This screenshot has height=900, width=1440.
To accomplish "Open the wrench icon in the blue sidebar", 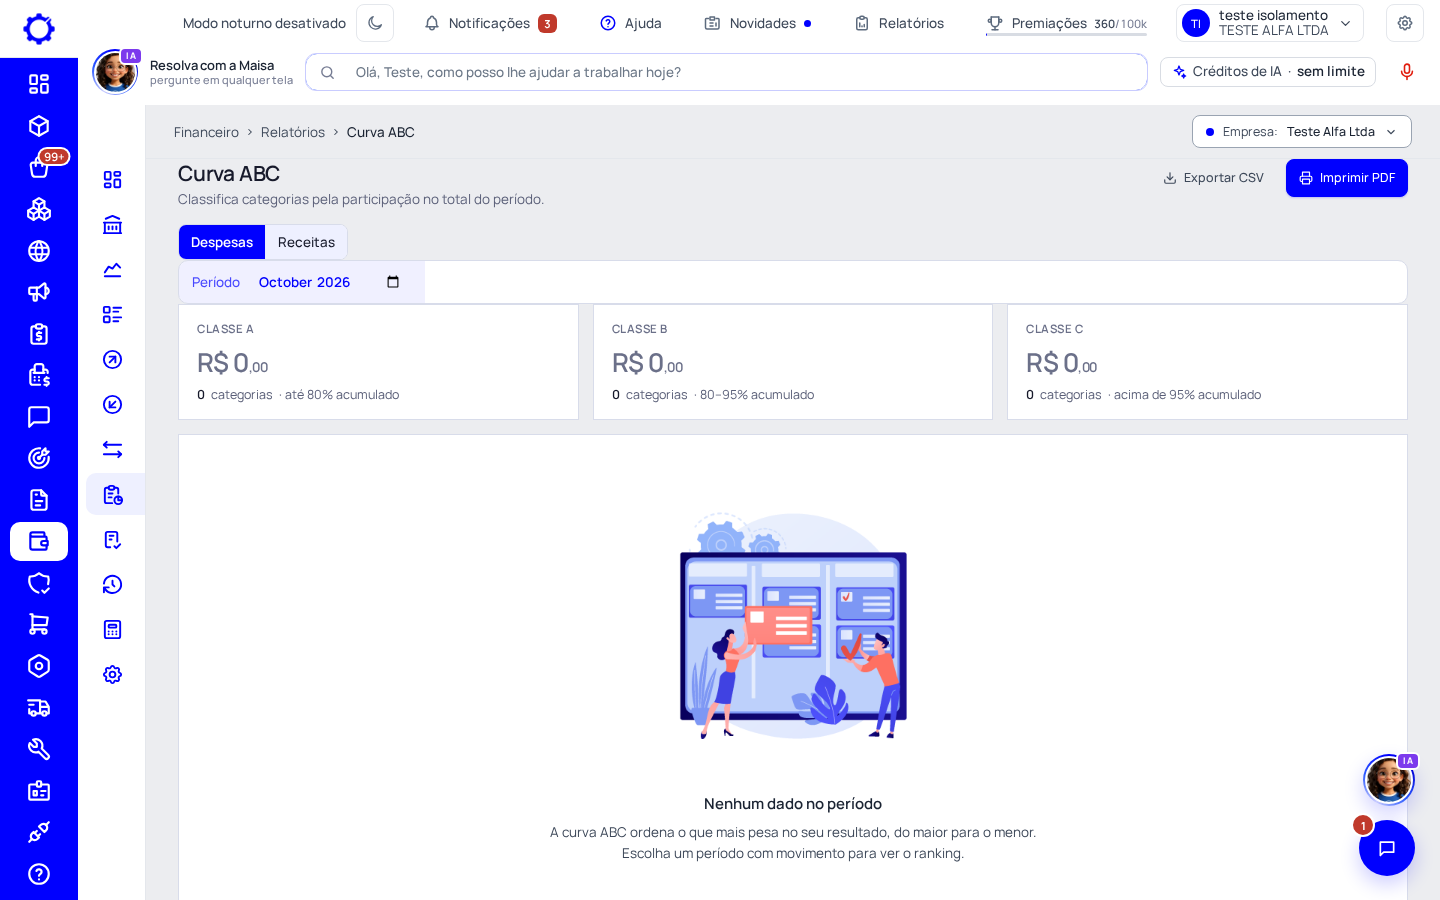I will point(39,749).
